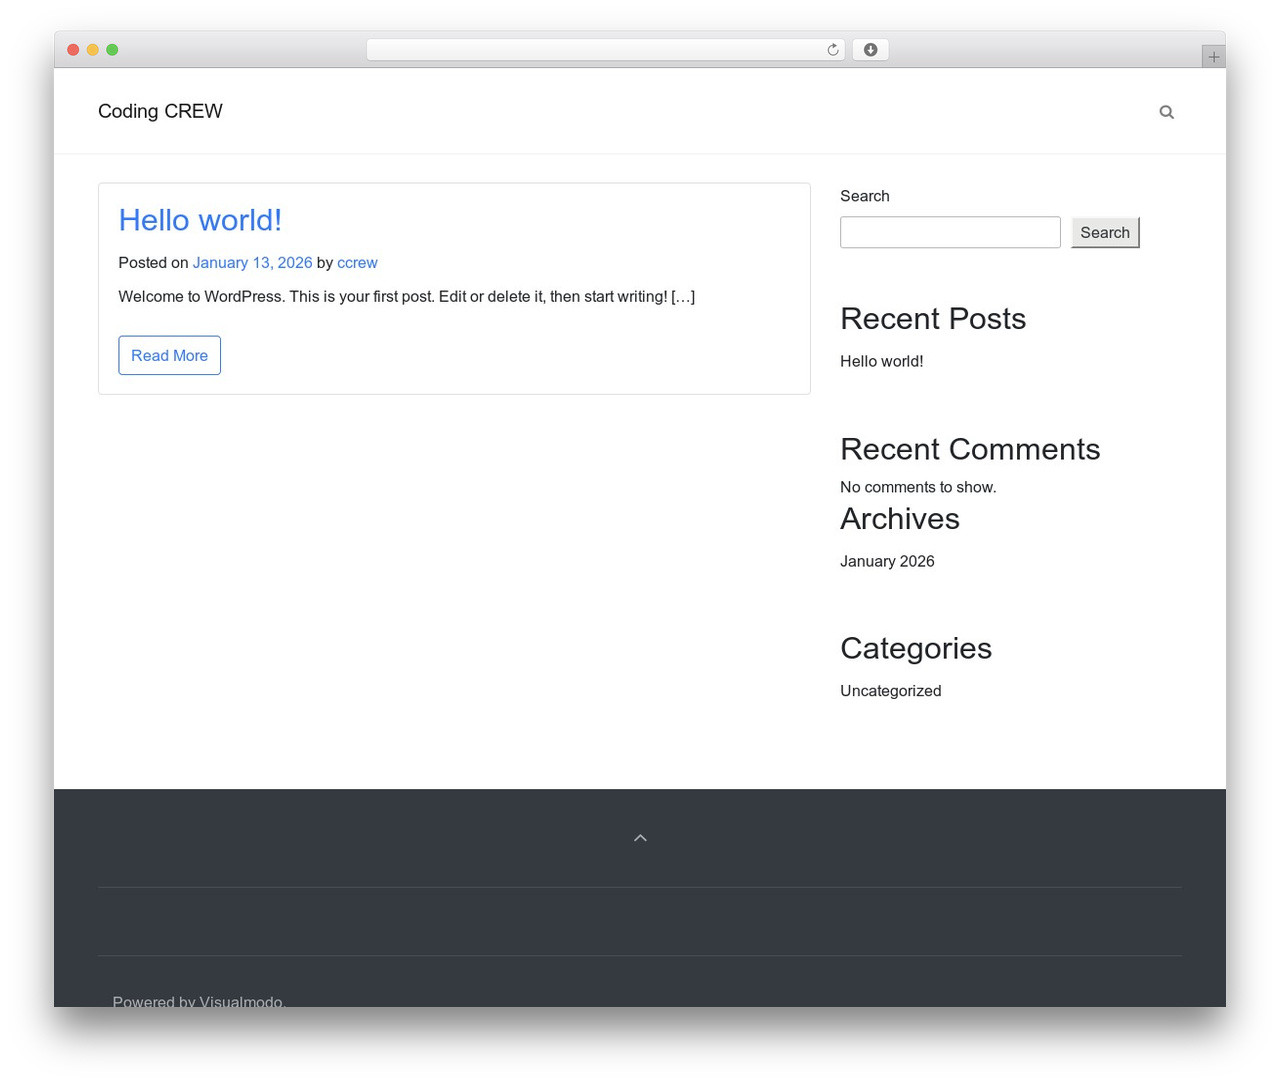The height and width of the screenshot is (1084, 1280).
Task: Click the Search label above the field
Action: pos(864,196)
